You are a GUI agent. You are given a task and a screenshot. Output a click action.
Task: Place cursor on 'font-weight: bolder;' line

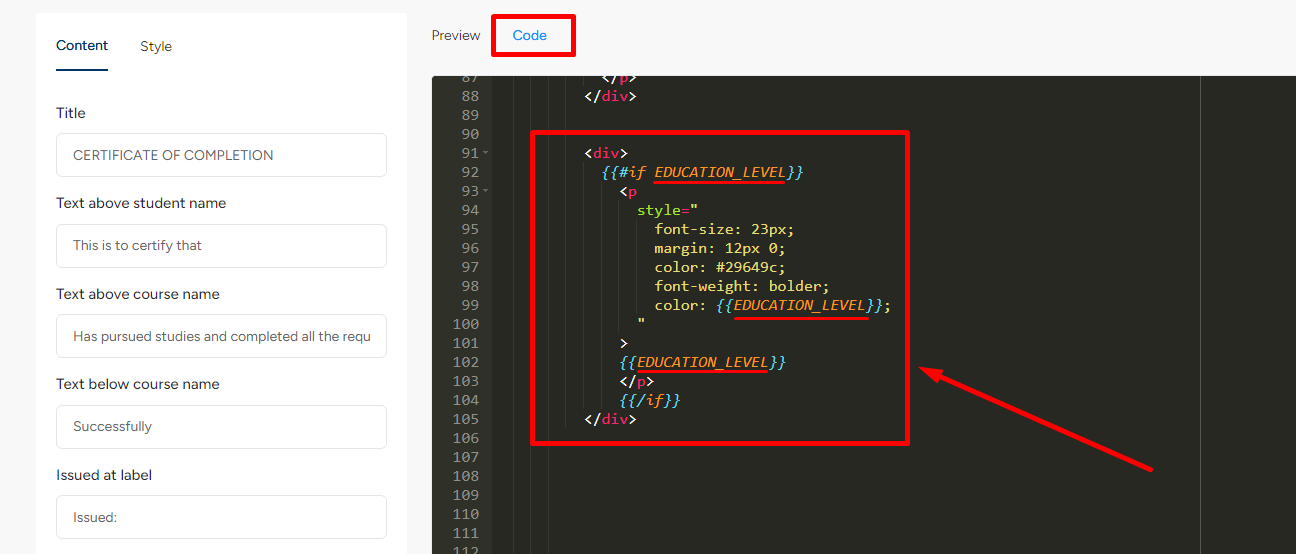pyautogui.click(x=742, y=286)
